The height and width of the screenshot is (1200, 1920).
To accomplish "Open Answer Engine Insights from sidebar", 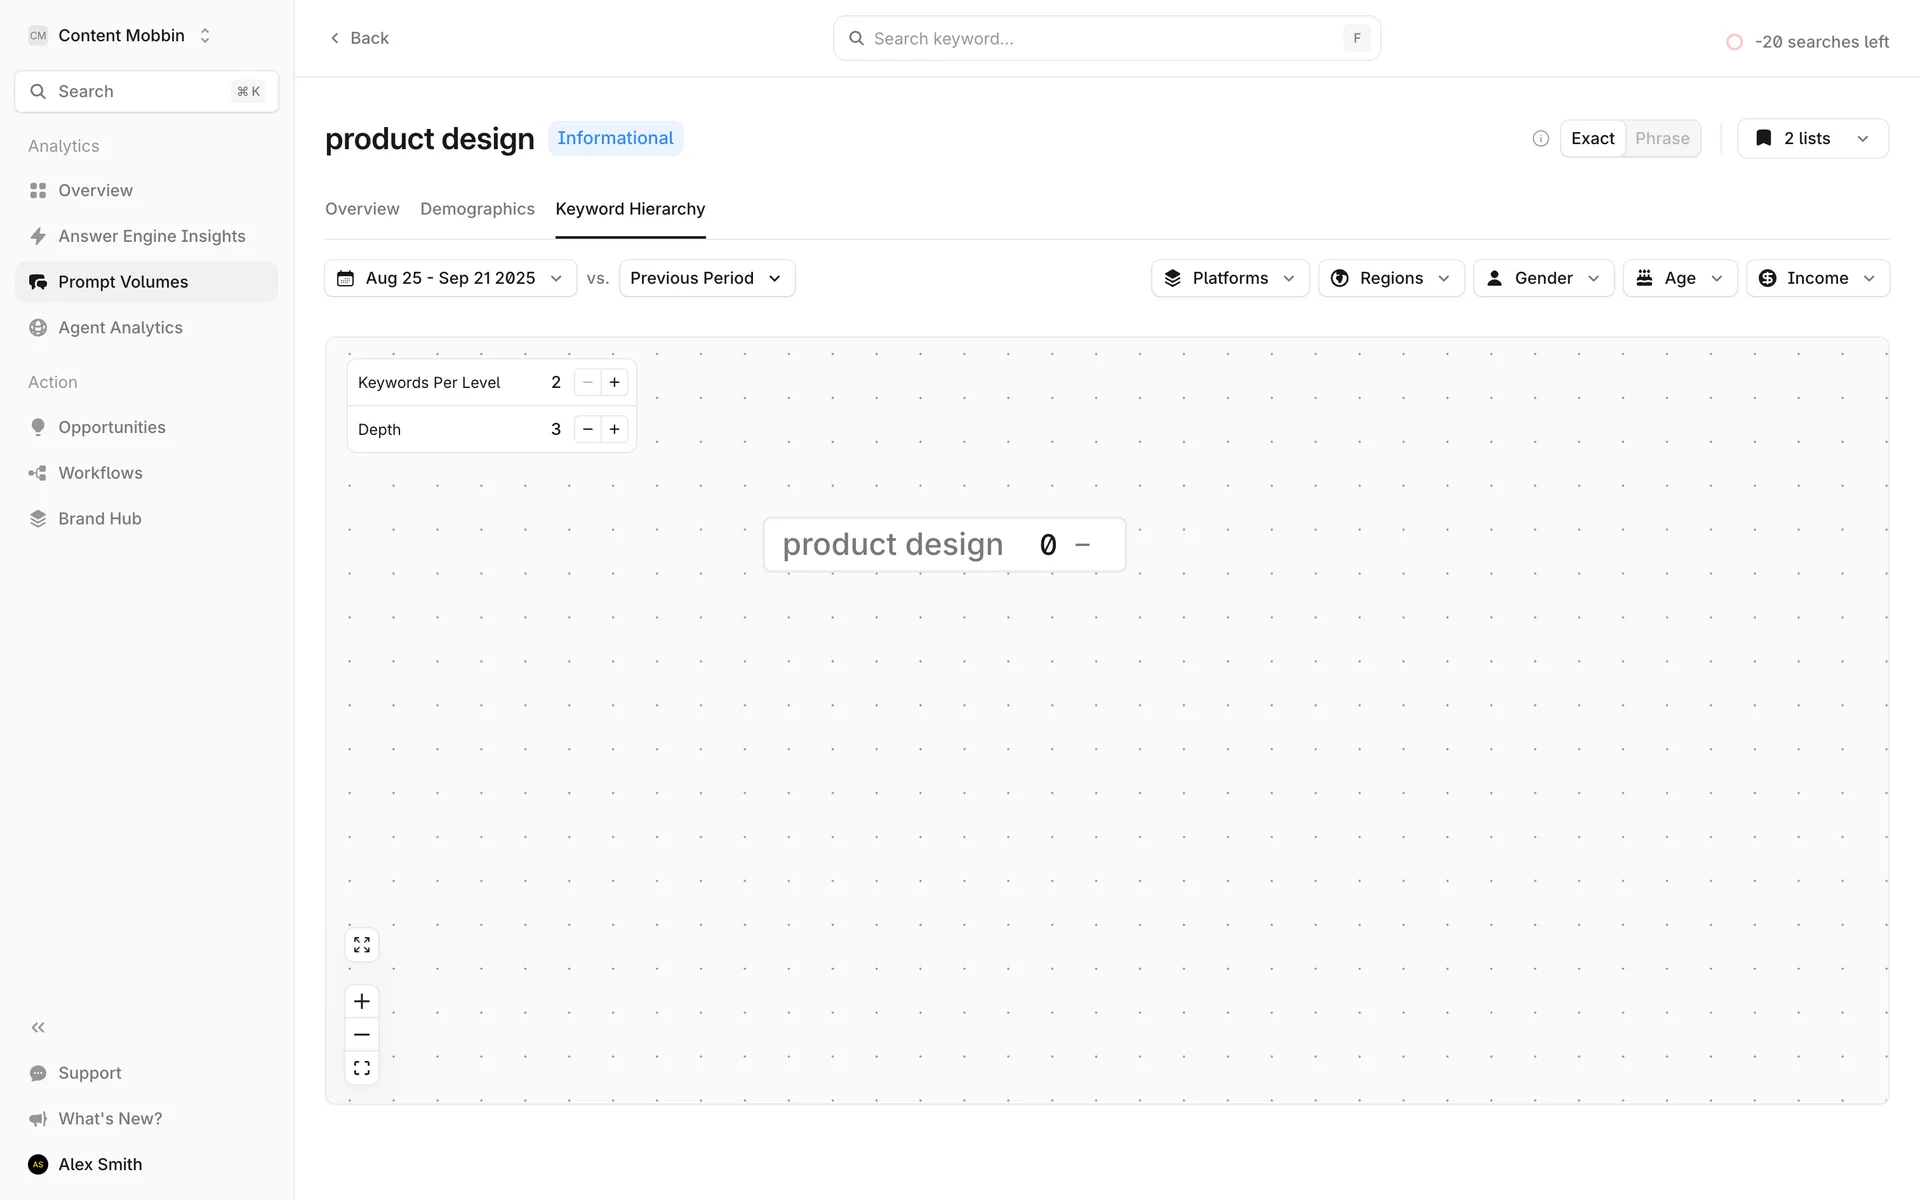I will pyautogui.click(x=151, y=236).
